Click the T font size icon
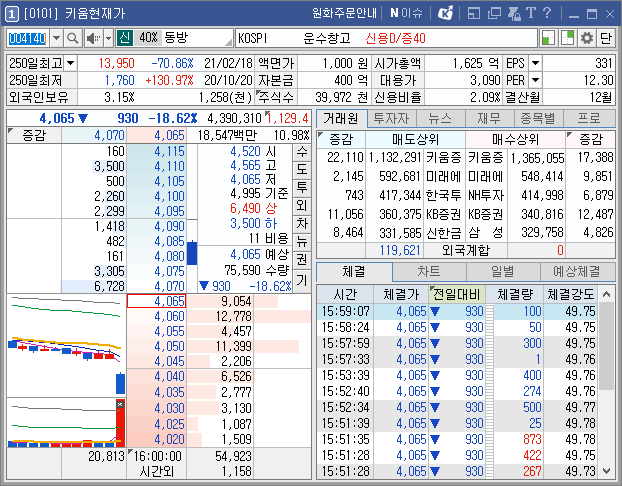The image size is (622, 486). (x=531, y=13)
